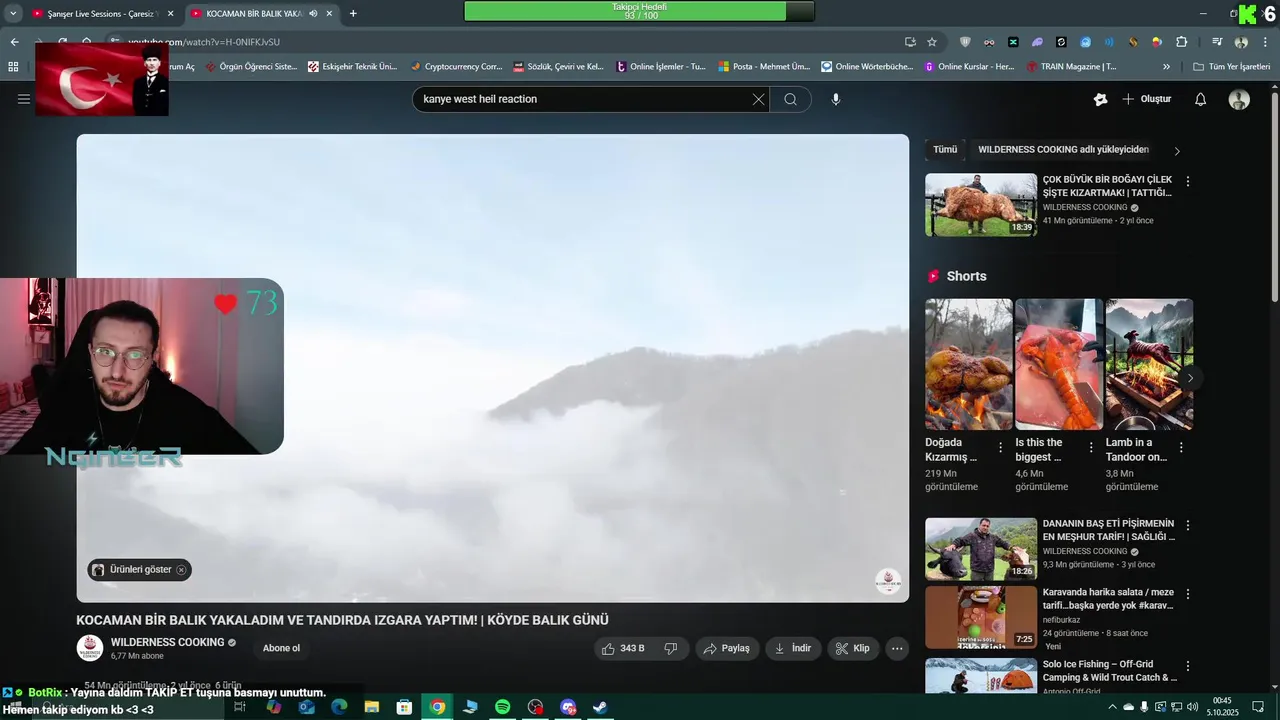Open options for DANANIN BAŞ ETİ video

[x=1188, y=525]
